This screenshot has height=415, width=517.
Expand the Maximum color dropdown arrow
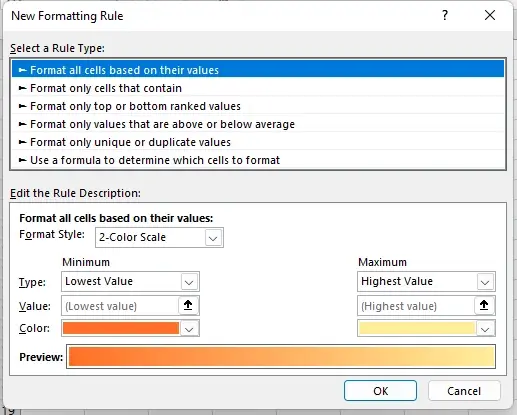485,329
